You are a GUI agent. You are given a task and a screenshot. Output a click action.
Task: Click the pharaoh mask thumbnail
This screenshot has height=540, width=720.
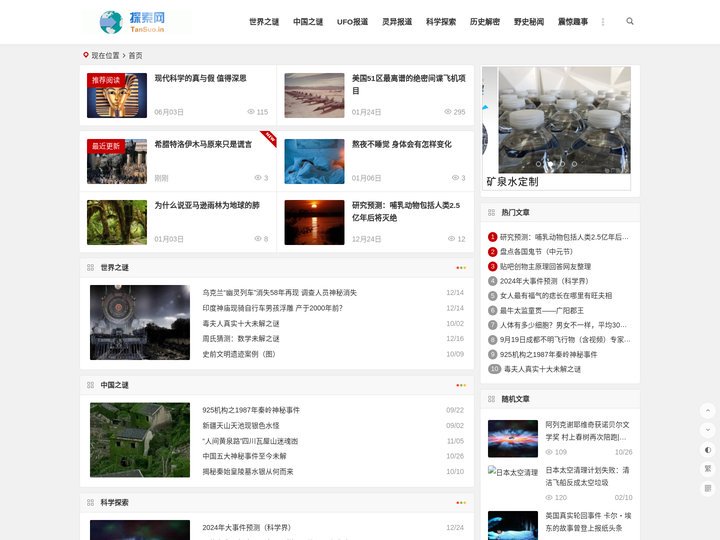pyautogui.click(x=117, y=96)
